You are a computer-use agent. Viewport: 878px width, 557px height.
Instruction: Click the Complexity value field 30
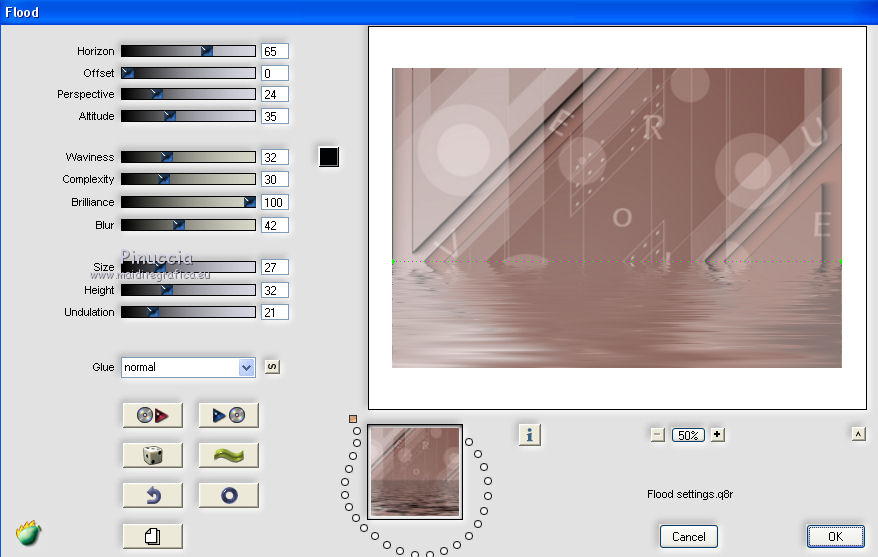275,179
